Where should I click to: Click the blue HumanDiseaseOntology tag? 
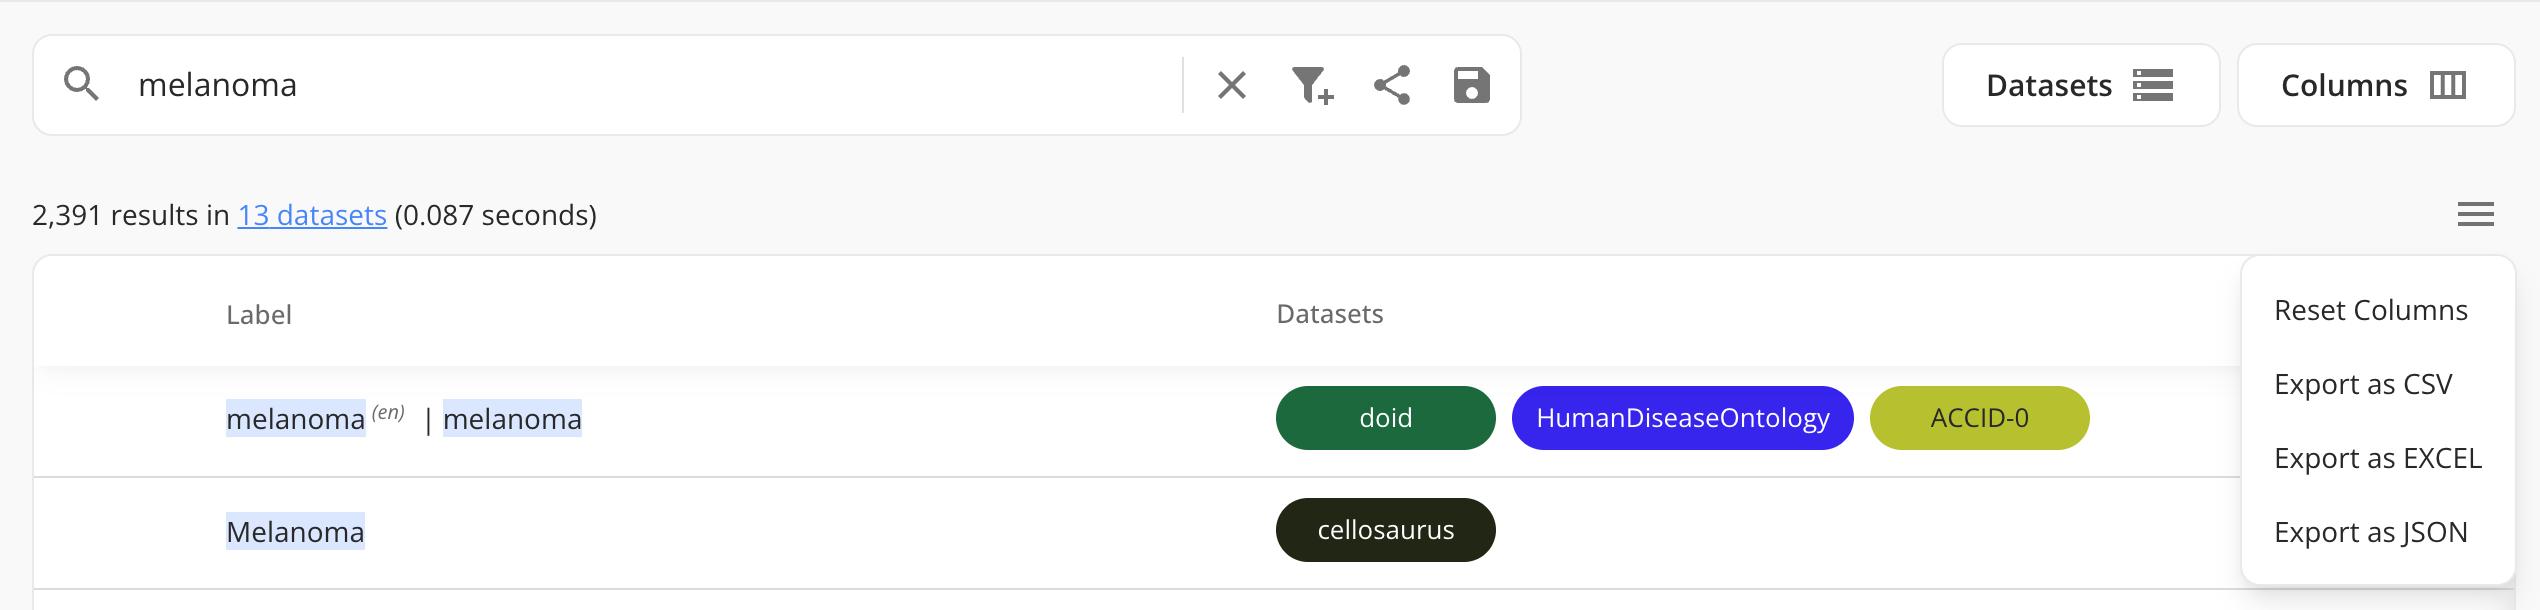(1682, 418)
